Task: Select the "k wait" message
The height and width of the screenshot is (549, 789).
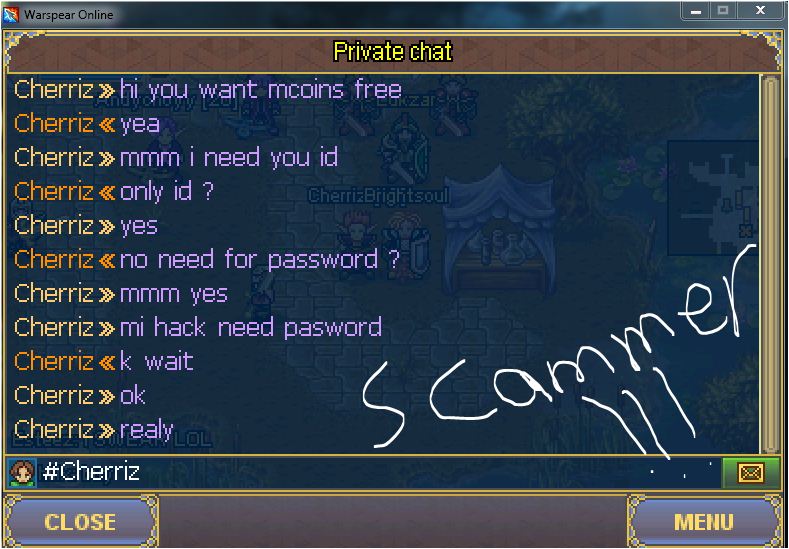Action: [x=156, y=361]
